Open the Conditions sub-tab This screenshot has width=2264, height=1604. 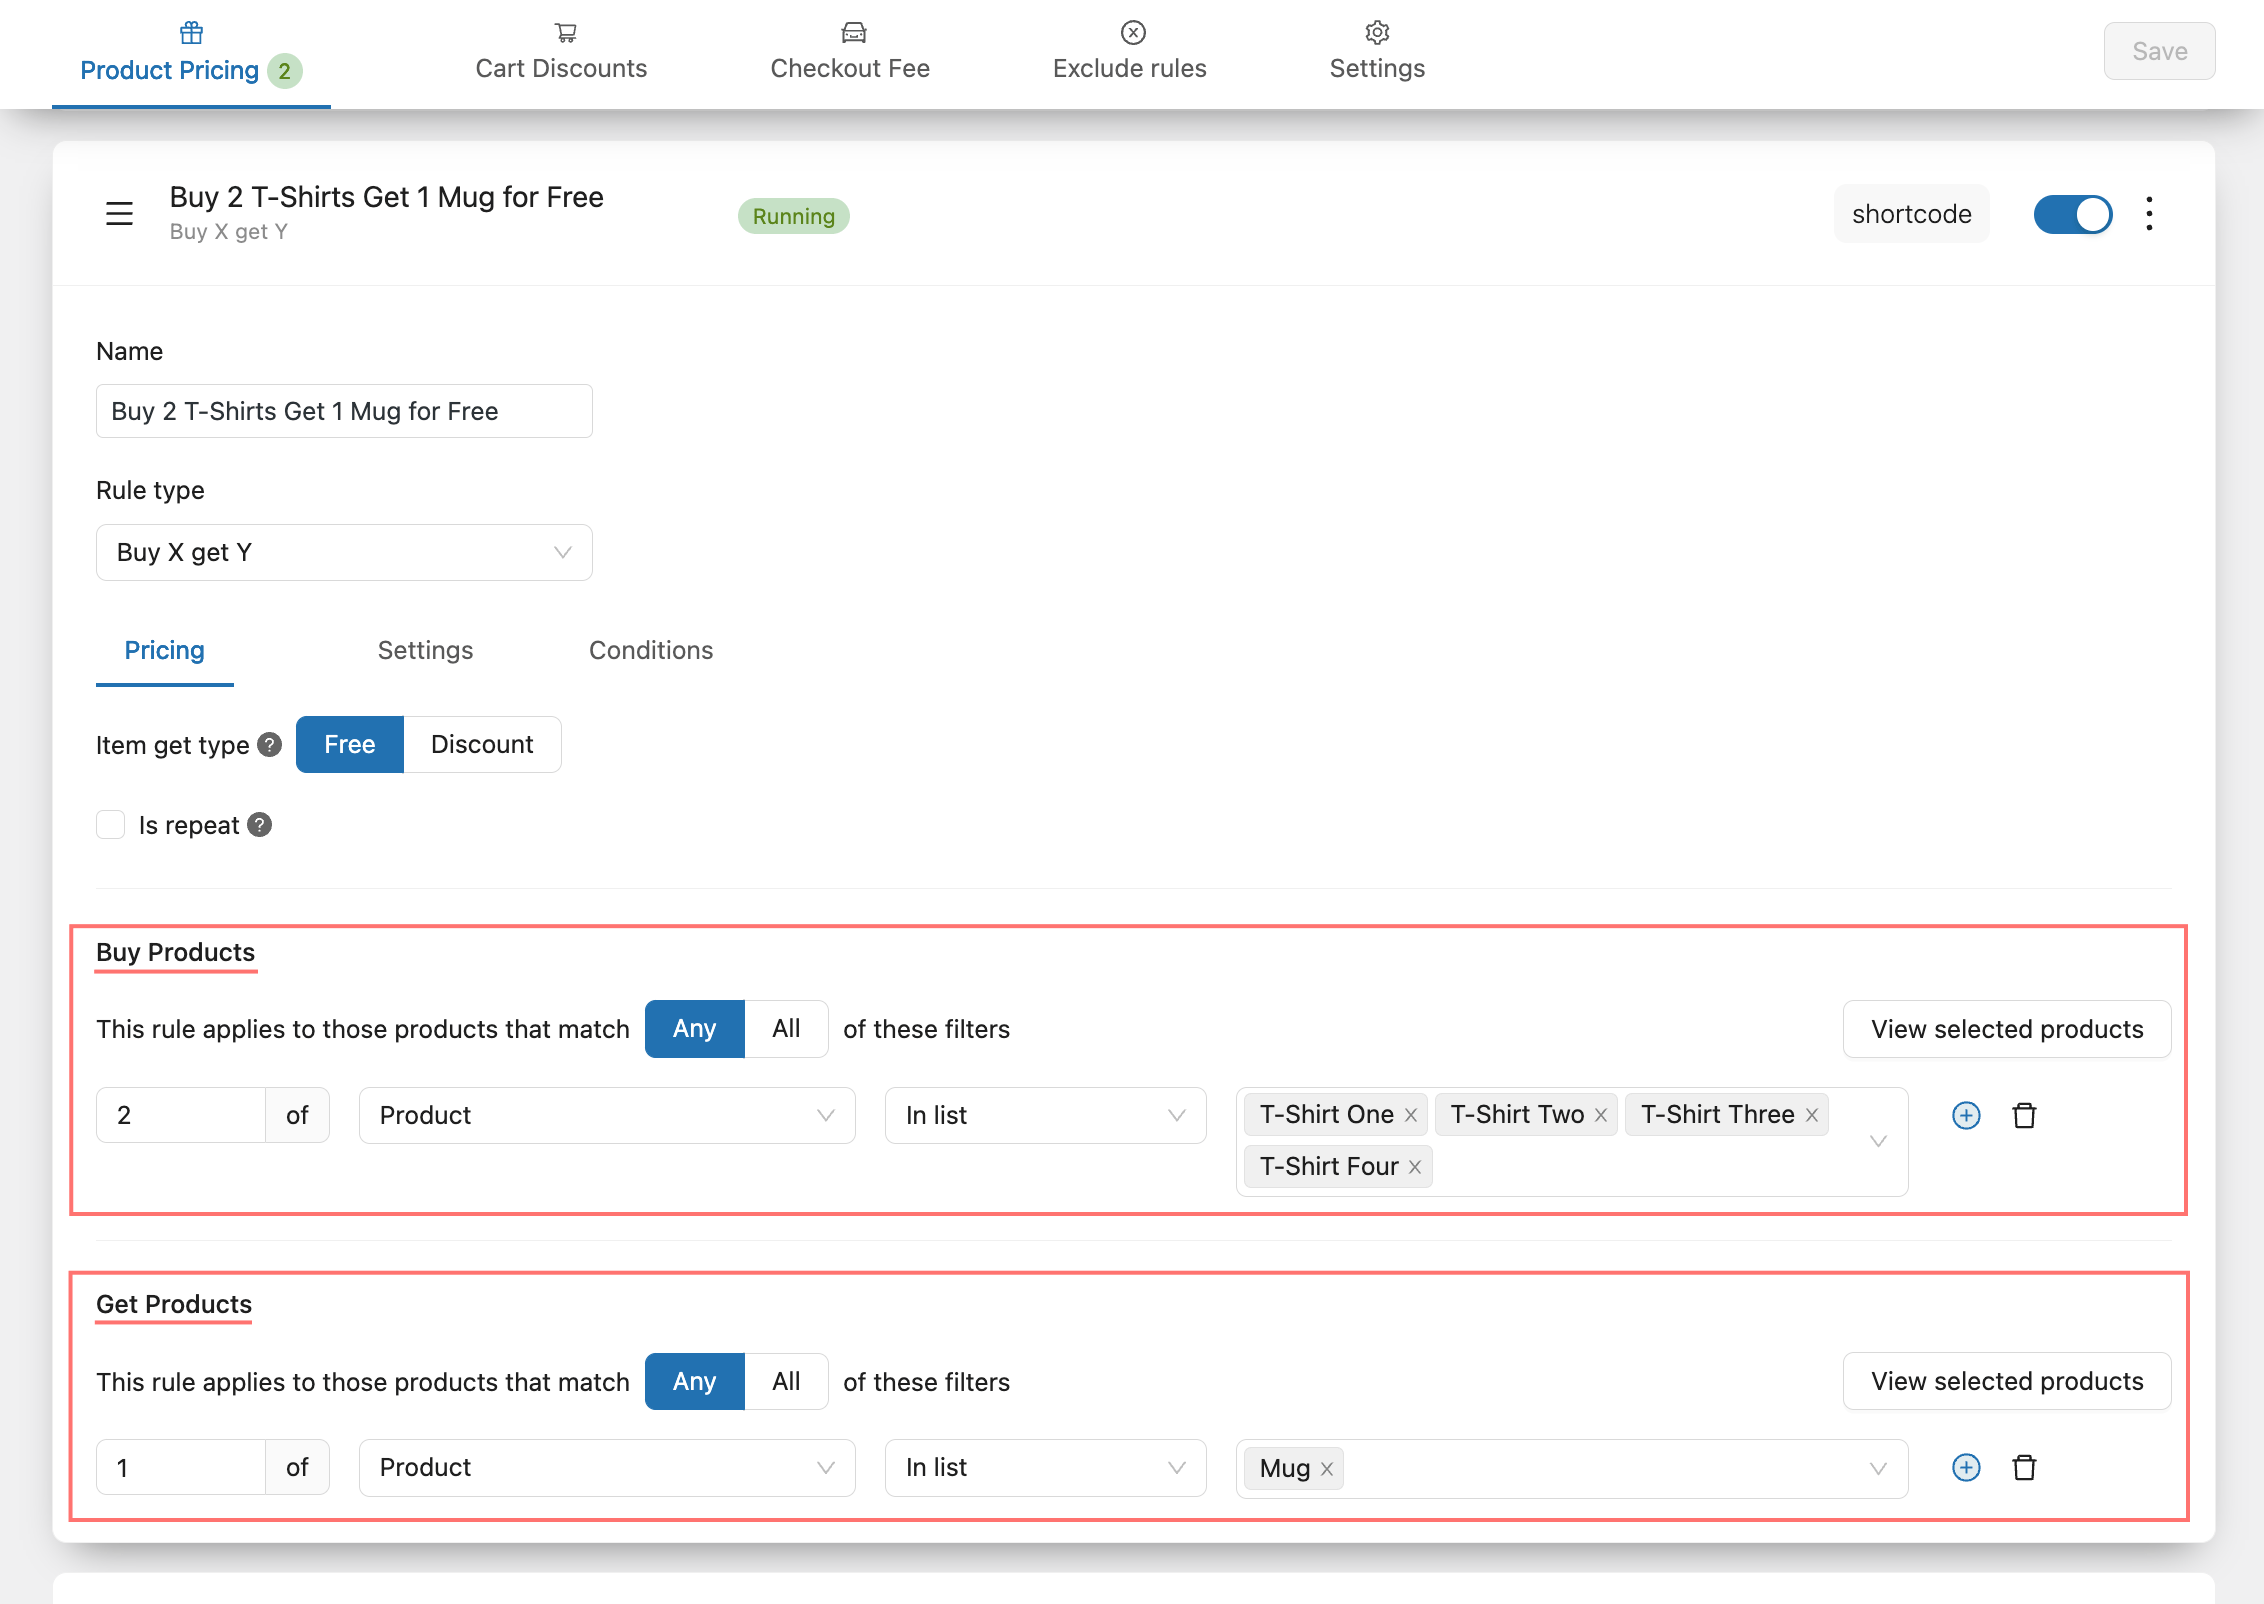click(651, 650)
